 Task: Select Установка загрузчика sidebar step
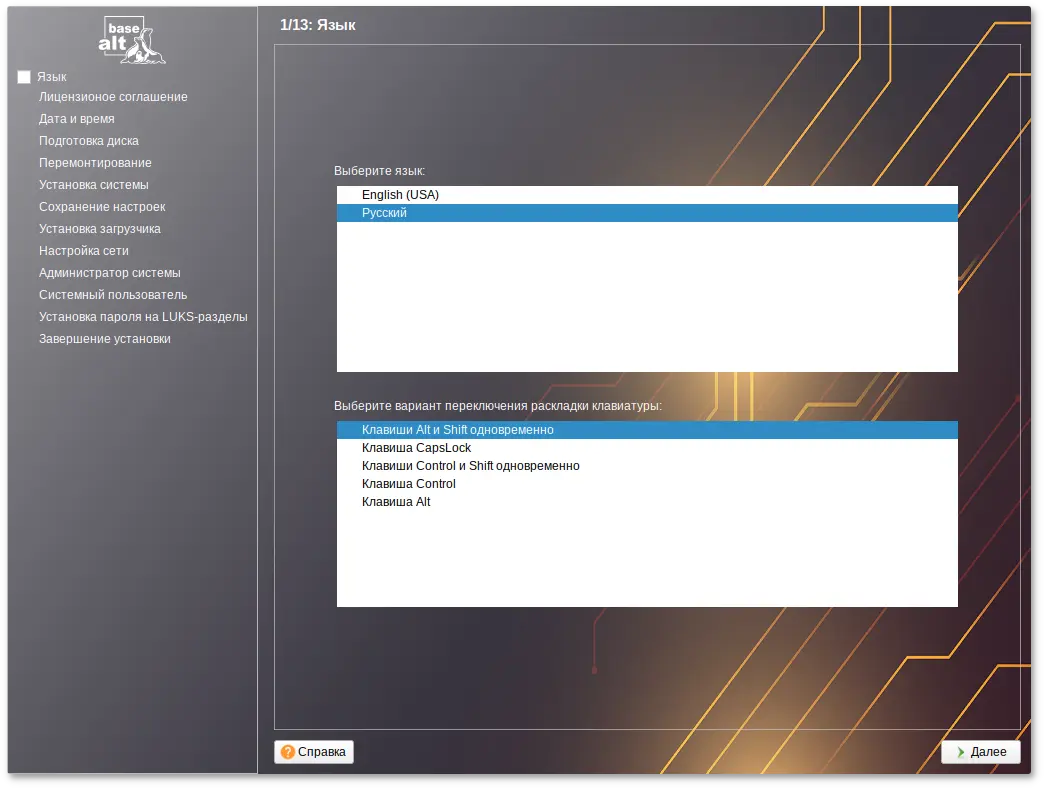[99, 229]
